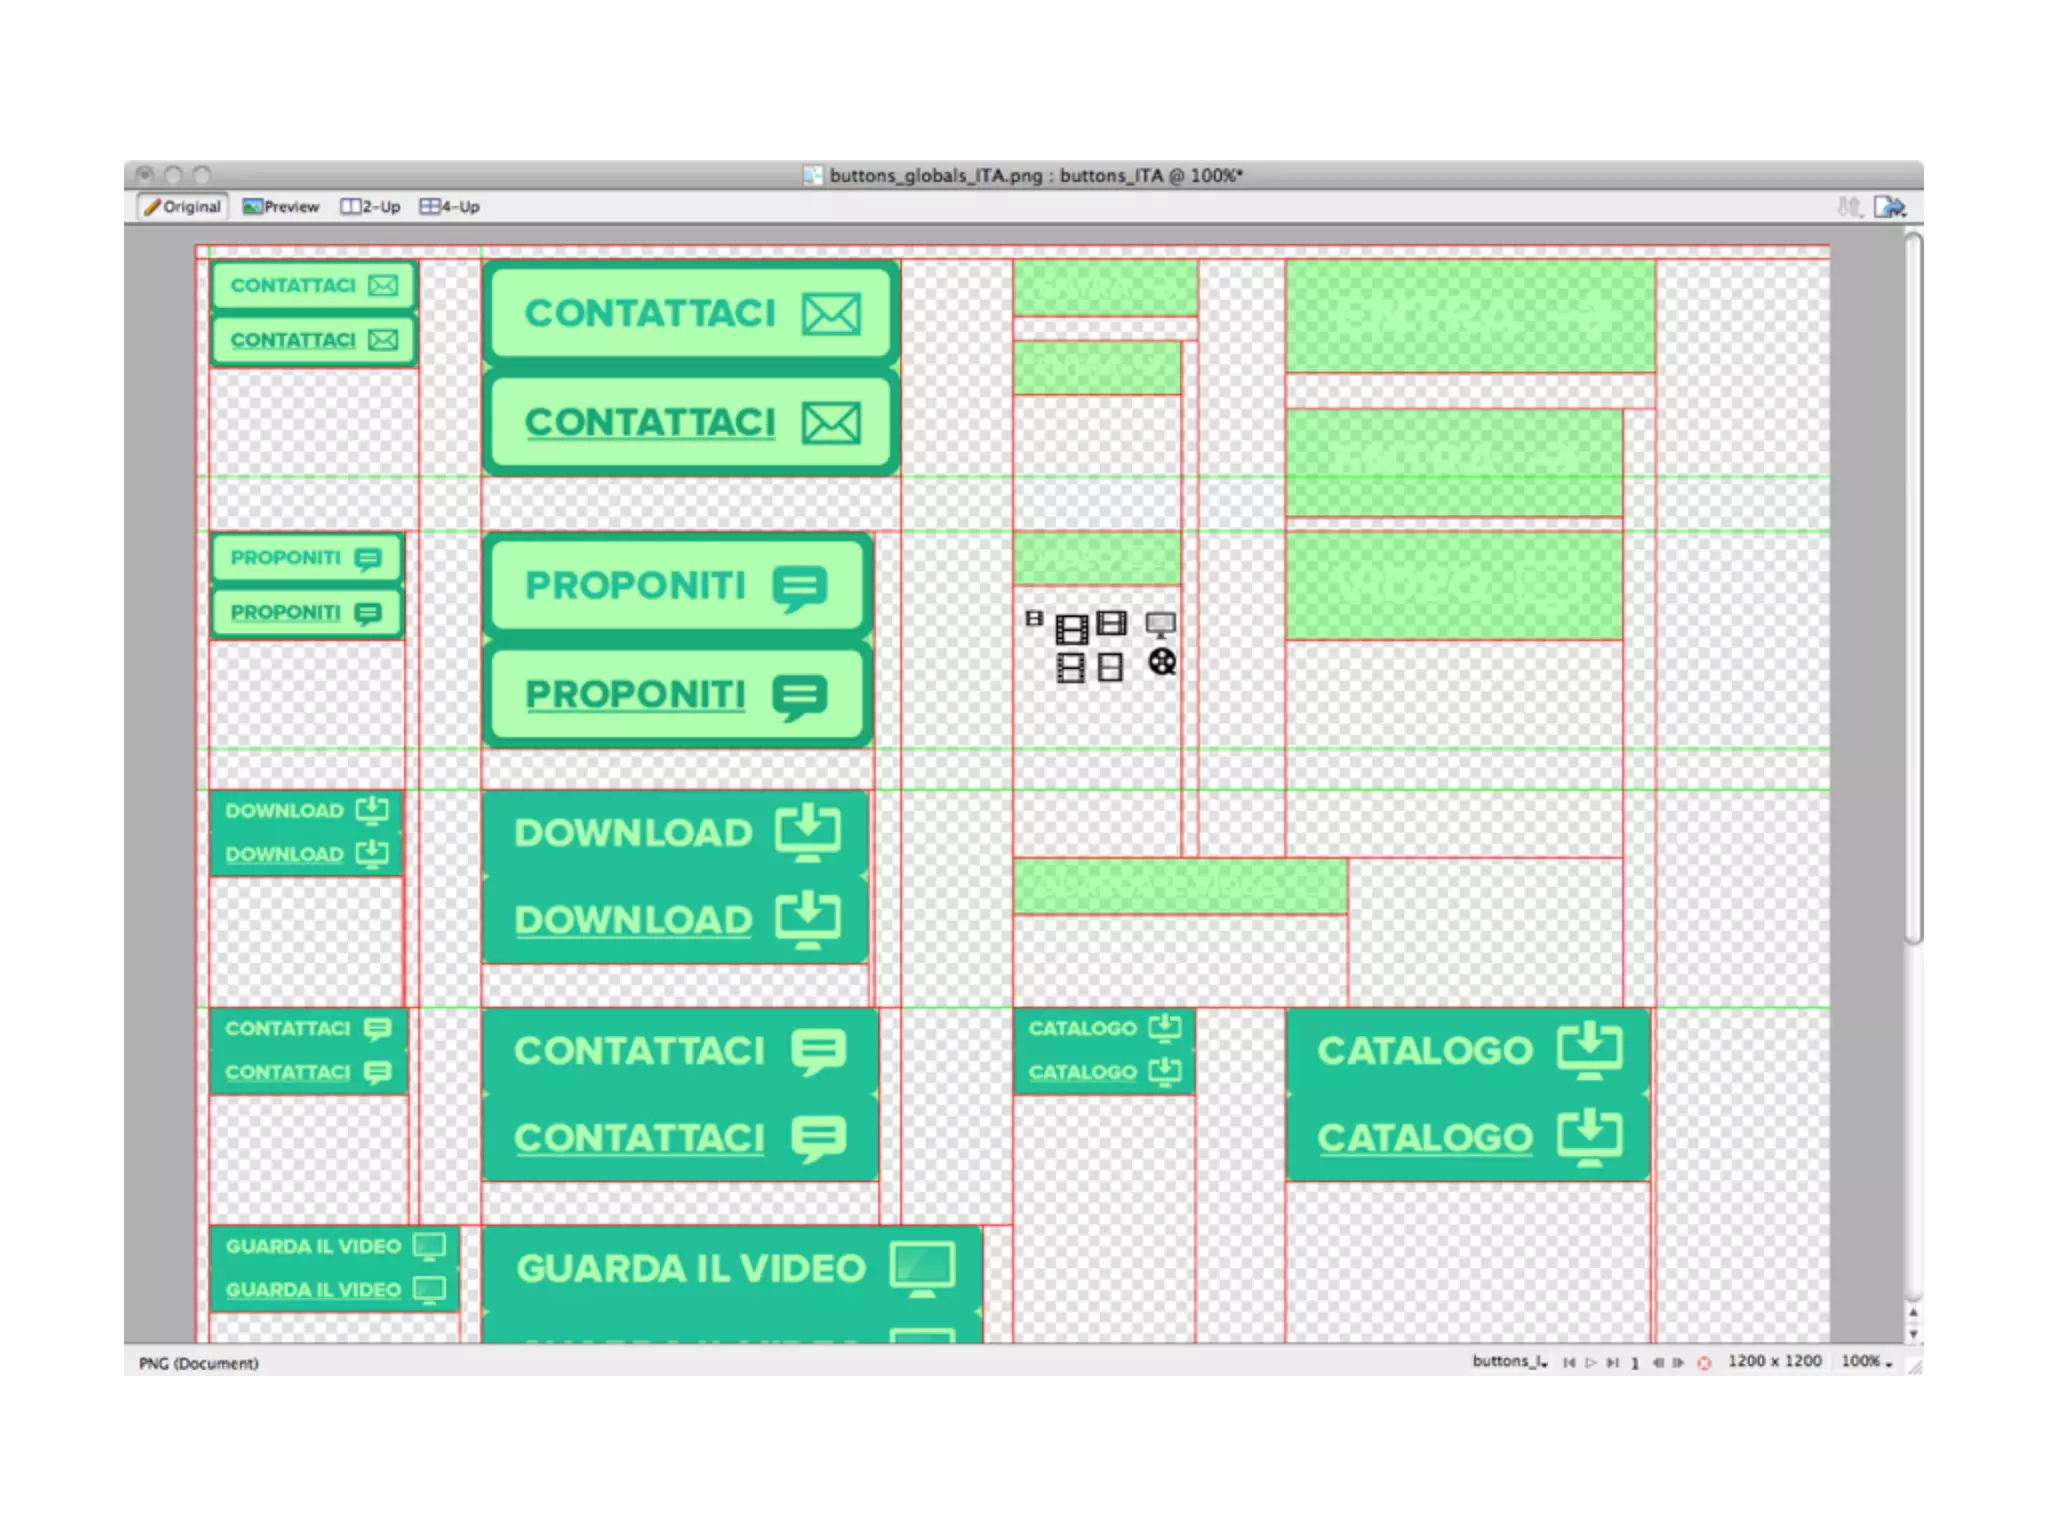Click the quick export icon at top right
The image size is (2048, 1536).
pyautogui.click(x=1889, y=207)
